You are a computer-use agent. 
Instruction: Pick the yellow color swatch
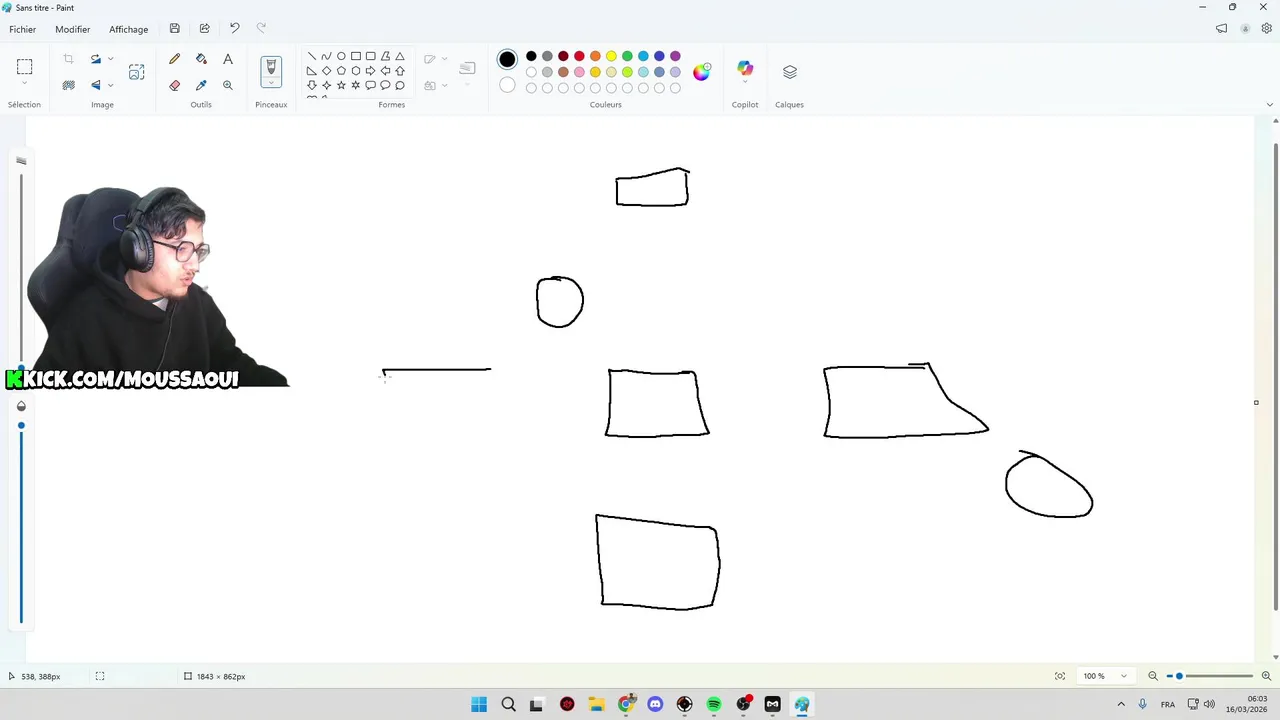point(611,56)
